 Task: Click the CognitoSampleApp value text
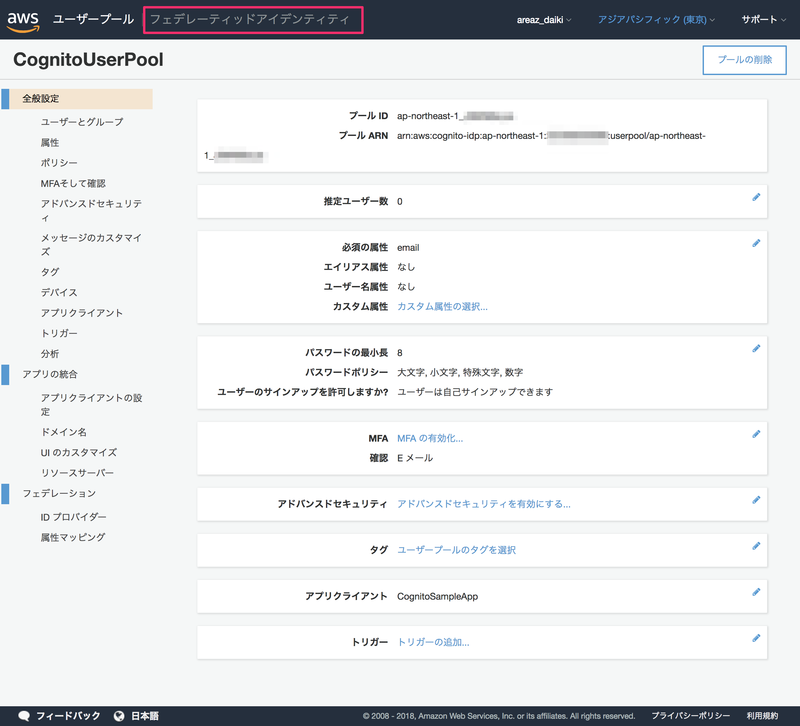(437, 596)
